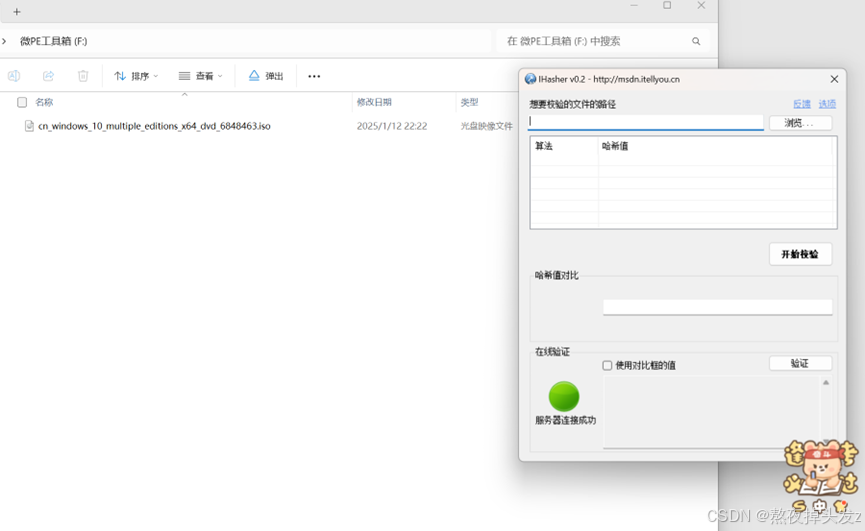The image size is (865, 531).
Task: Click the 哈希值 column header
Action: tap(716, 146)
